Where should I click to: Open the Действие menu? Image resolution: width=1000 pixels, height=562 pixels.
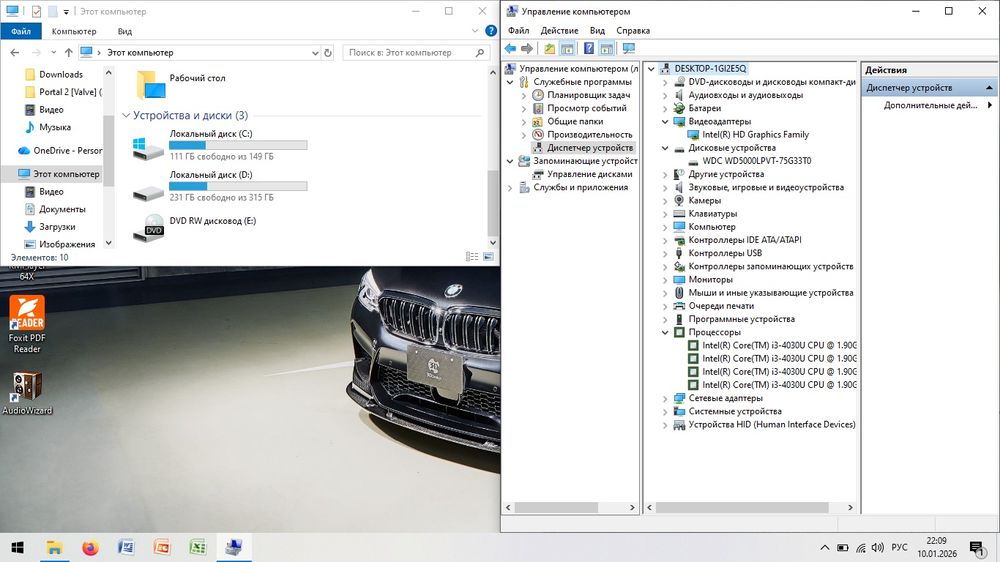pyautogui.click(x=559, y=31)
